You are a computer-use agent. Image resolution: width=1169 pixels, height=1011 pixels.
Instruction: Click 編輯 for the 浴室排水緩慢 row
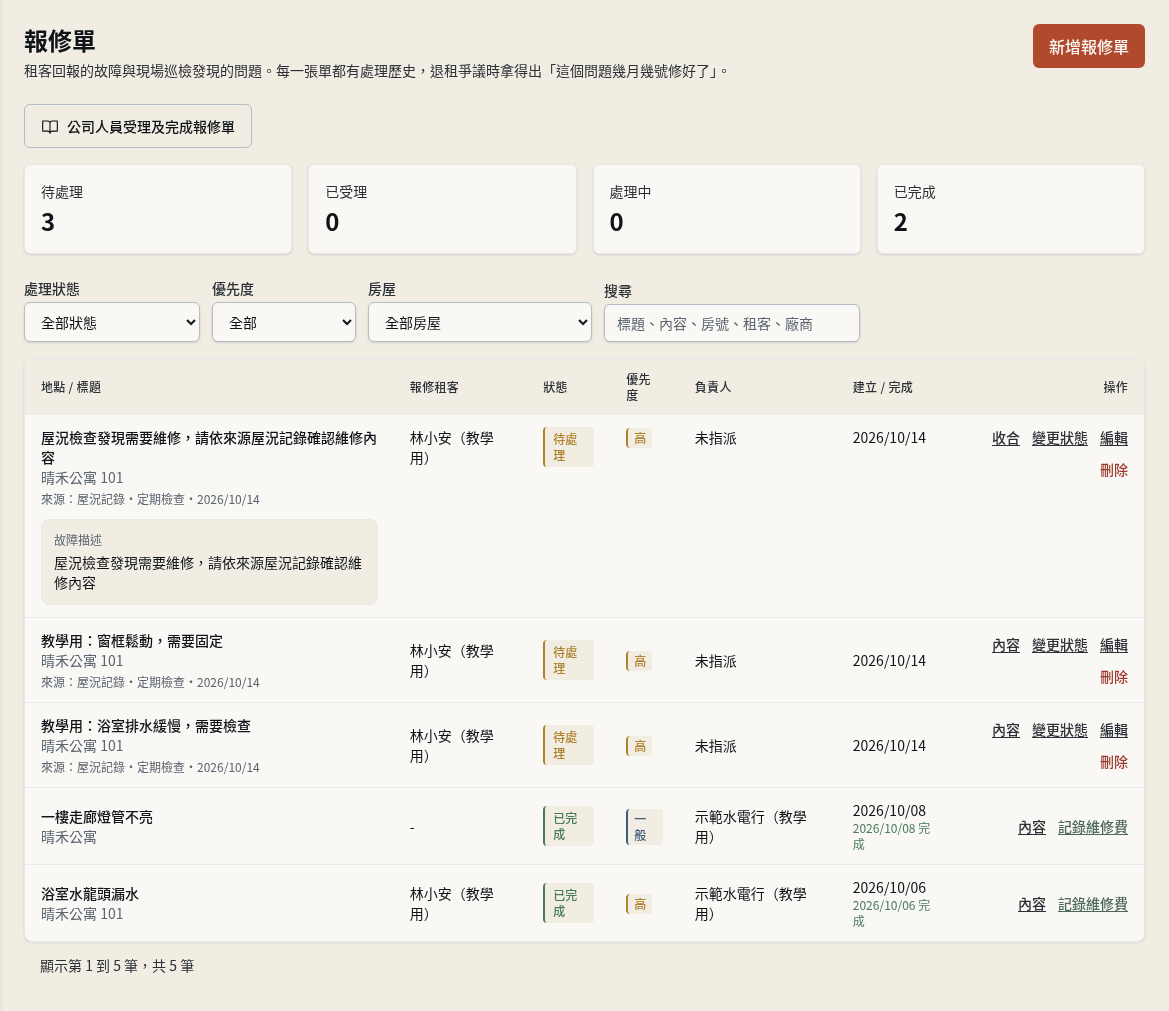(1114, 731)
